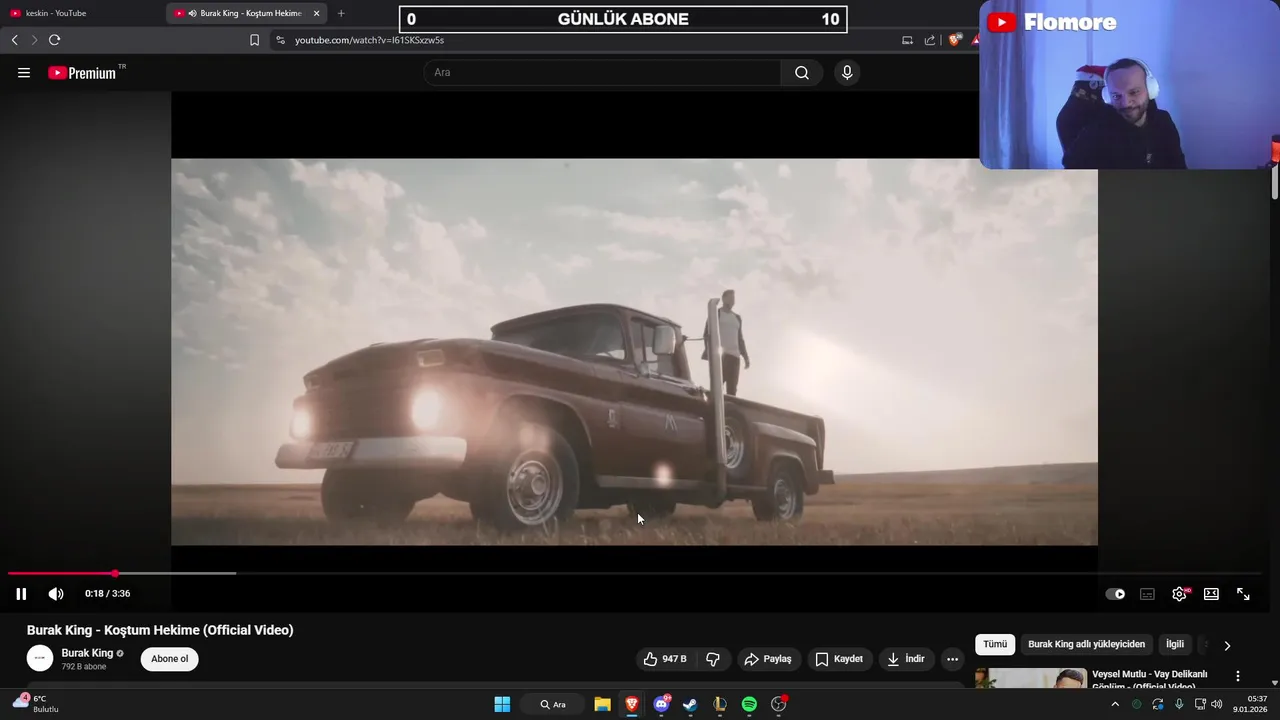Open Spotify from the taskbar
Screen dimensions: 1280x720
[749, 704]
